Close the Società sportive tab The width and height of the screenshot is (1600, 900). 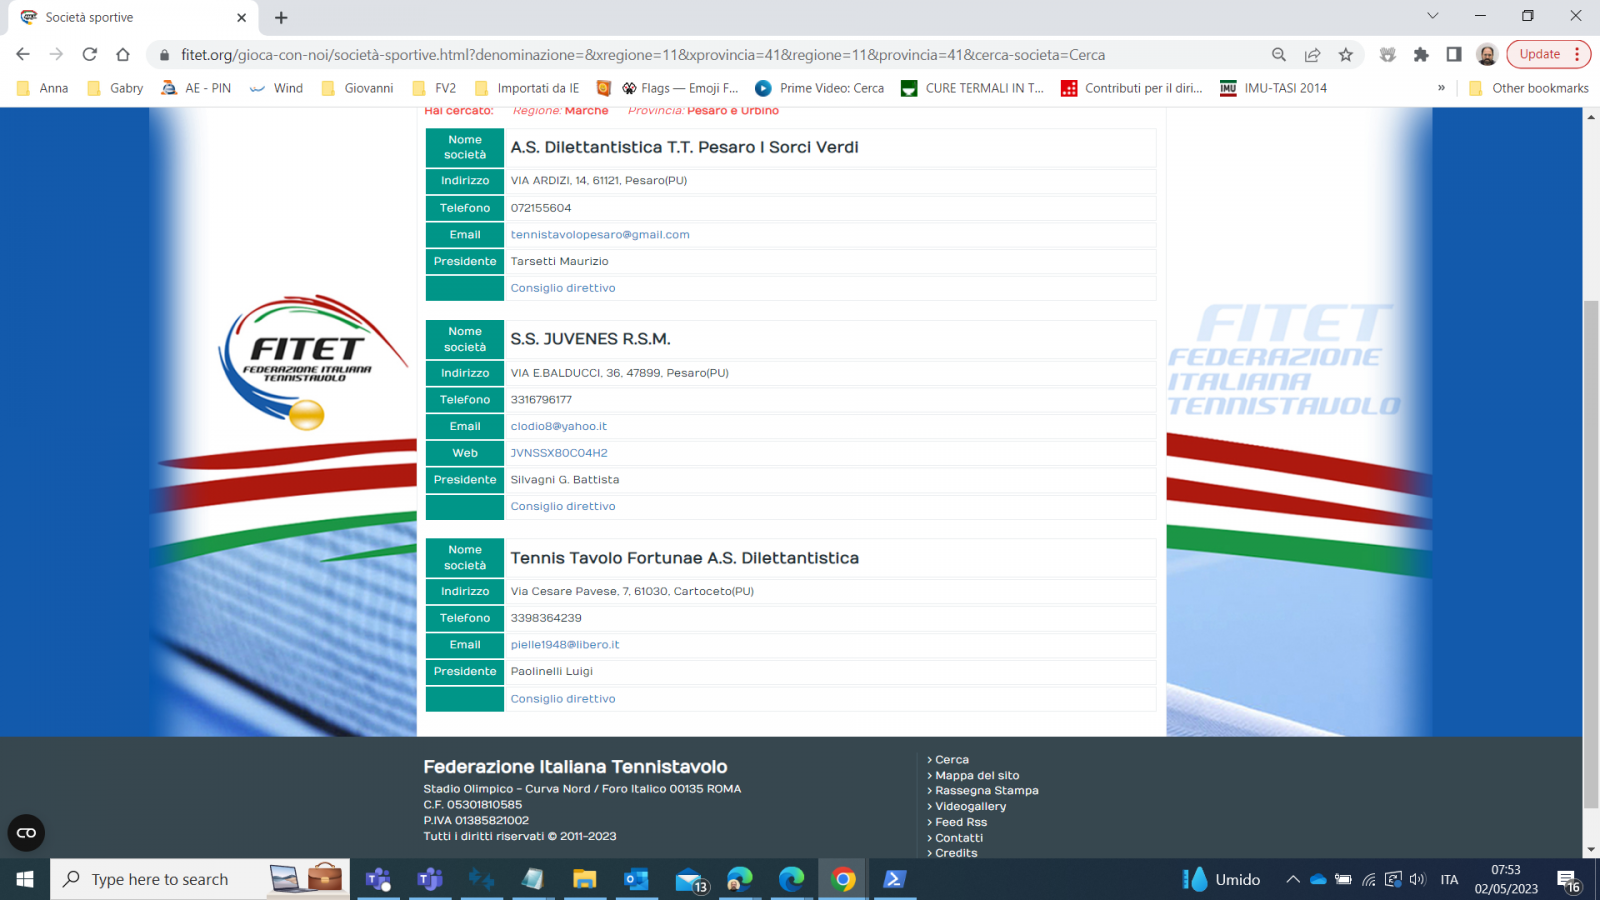click(241, 17)
